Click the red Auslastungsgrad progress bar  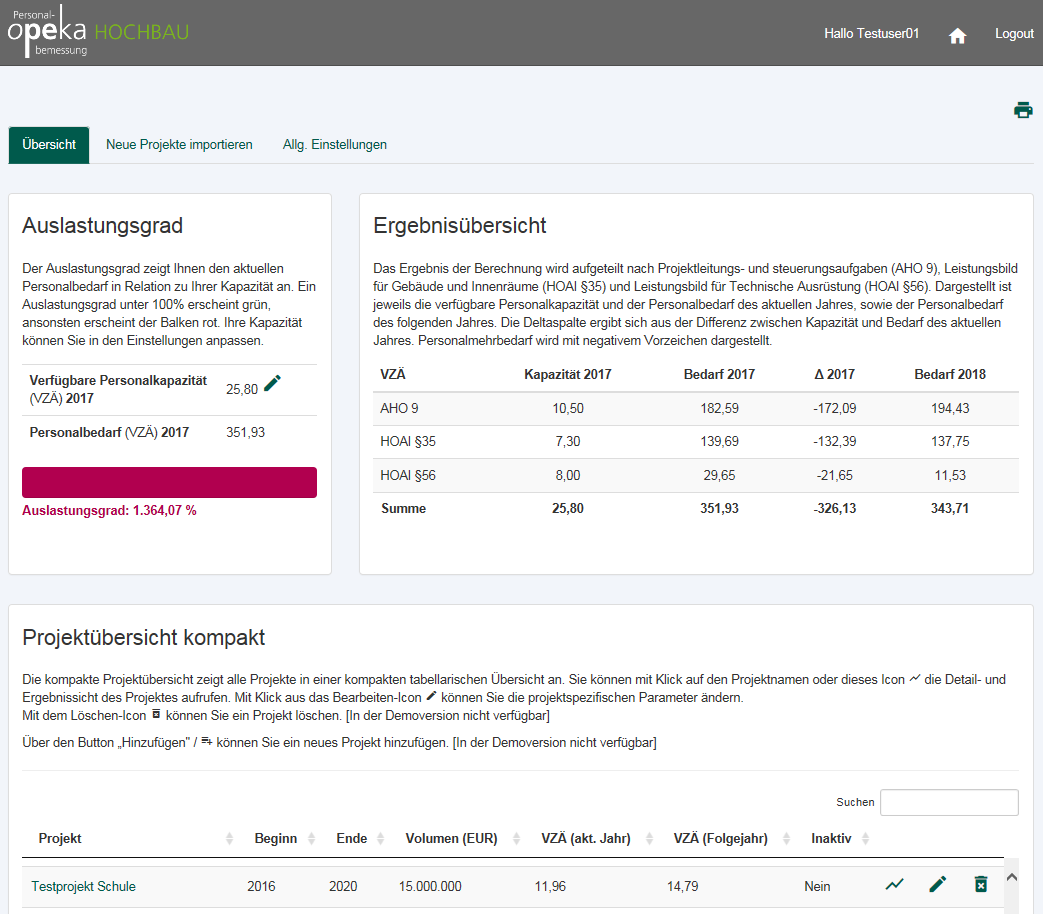tap(169, 482)
